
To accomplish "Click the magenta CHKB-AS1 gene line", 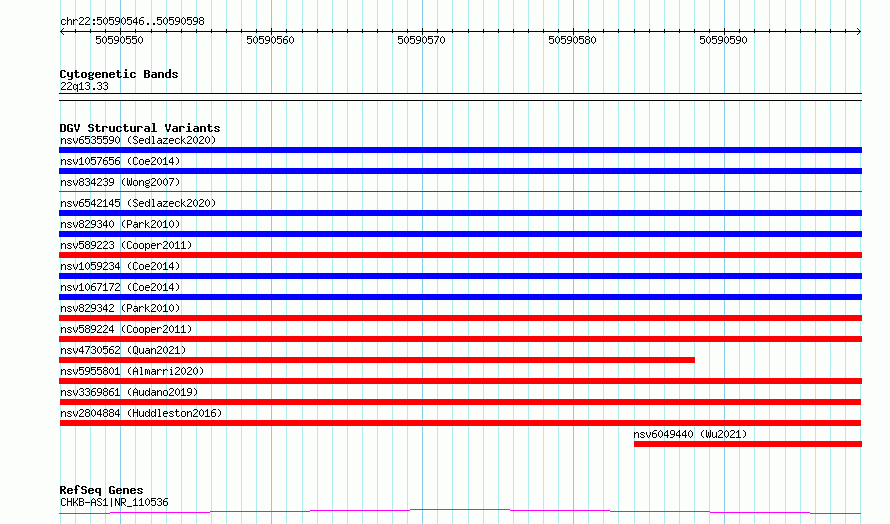I will 460,512.
